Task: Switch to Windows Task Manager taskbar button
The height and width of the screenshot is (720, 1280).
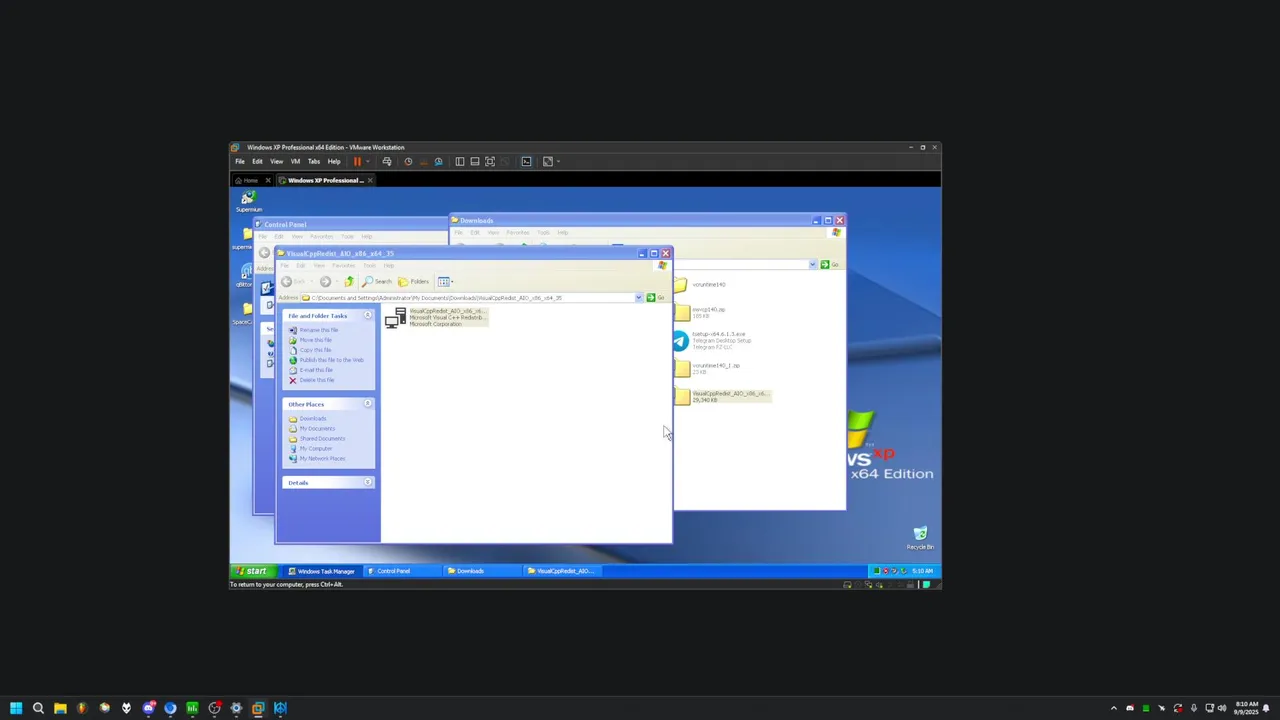Action: [321, 571]
